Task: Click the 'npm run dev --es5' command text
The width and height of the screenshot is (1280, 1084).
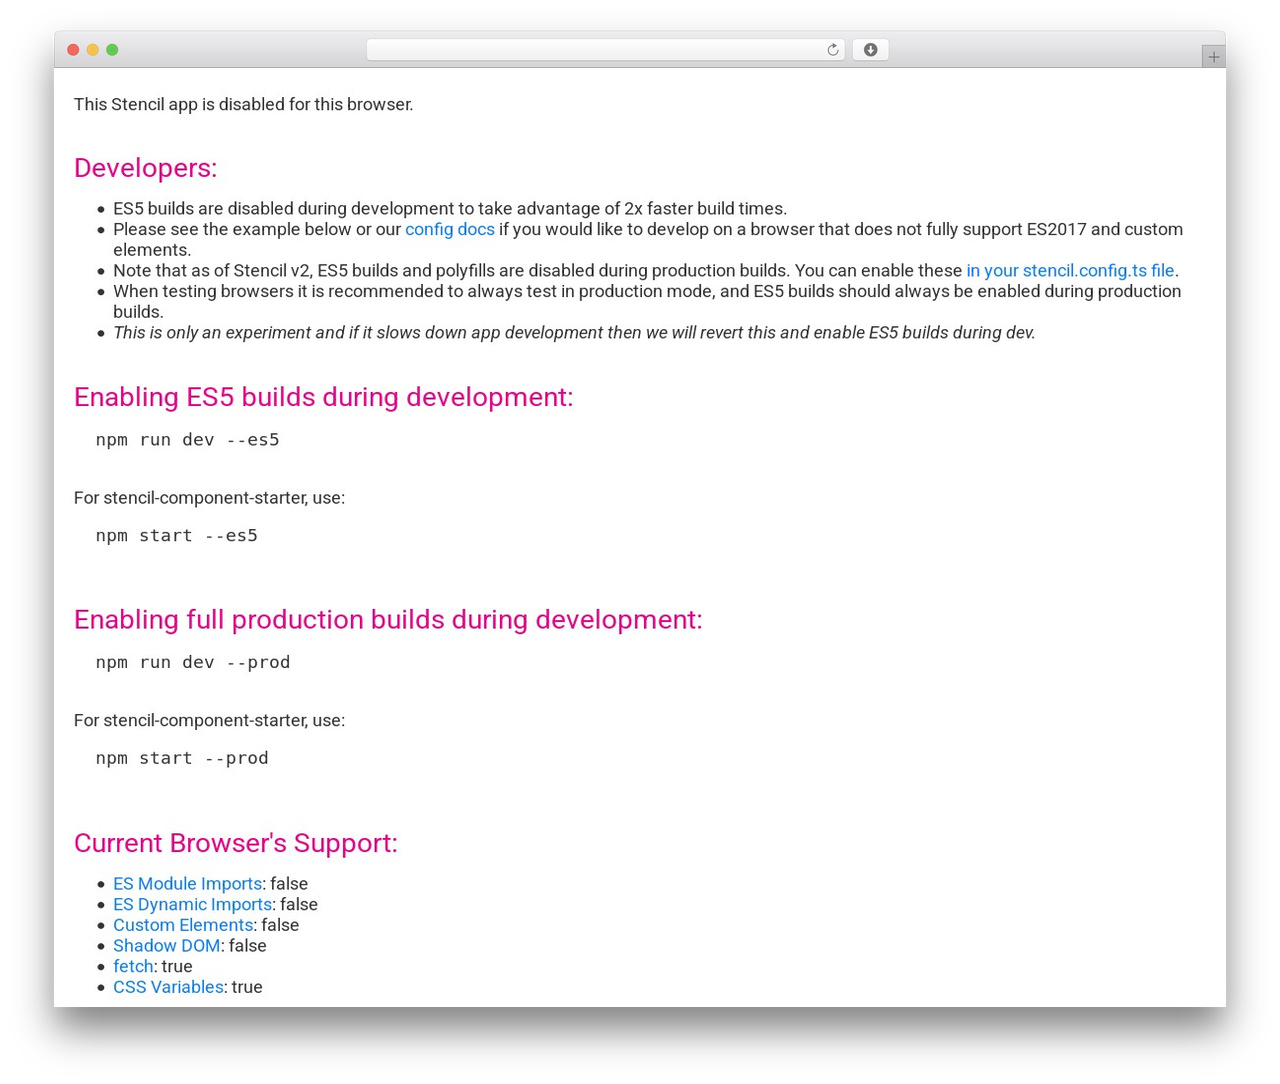Action: pos(188,440)
